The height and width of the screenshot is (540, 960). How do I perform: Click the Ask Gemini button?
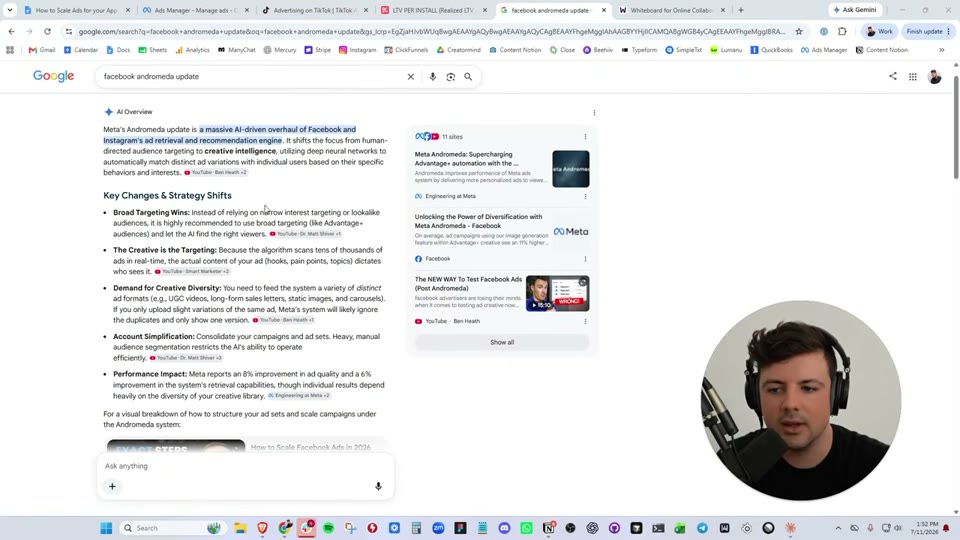(855, 10)
